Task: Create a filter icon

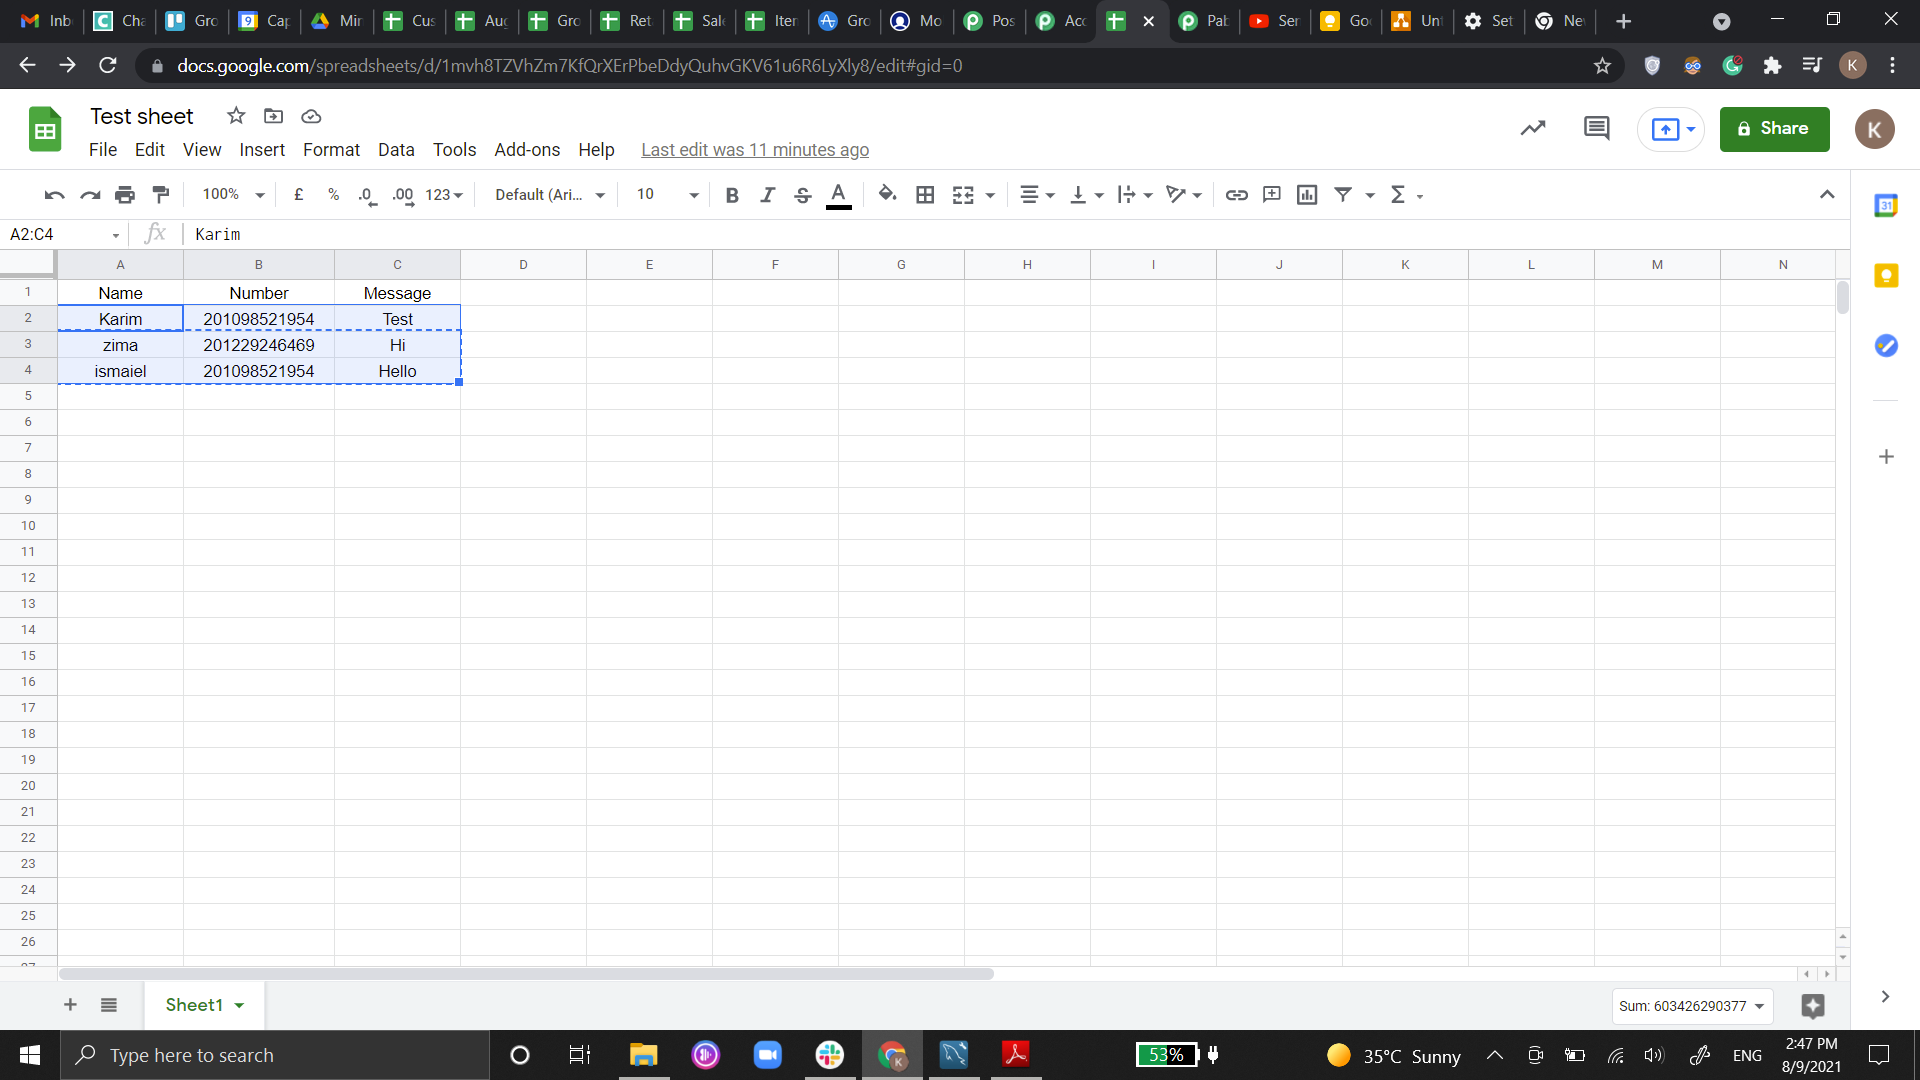Action: point(1343,195)
